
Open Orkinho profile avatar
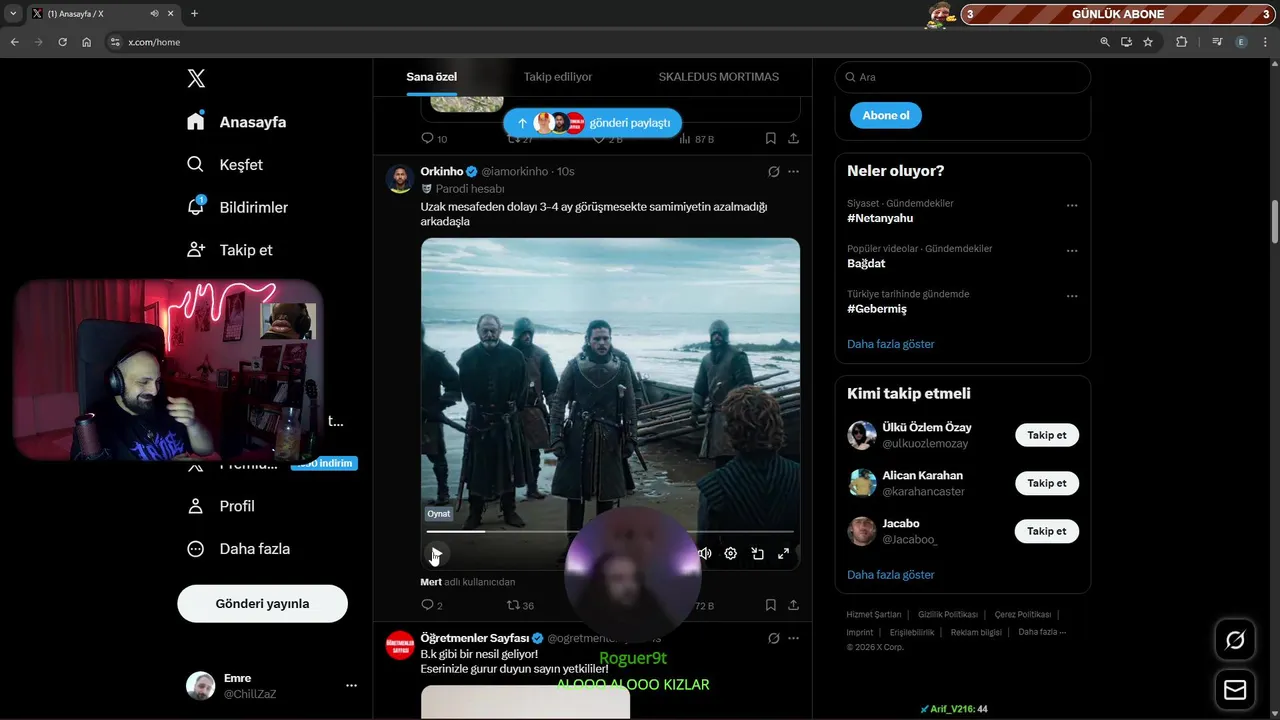click(400, 179)
